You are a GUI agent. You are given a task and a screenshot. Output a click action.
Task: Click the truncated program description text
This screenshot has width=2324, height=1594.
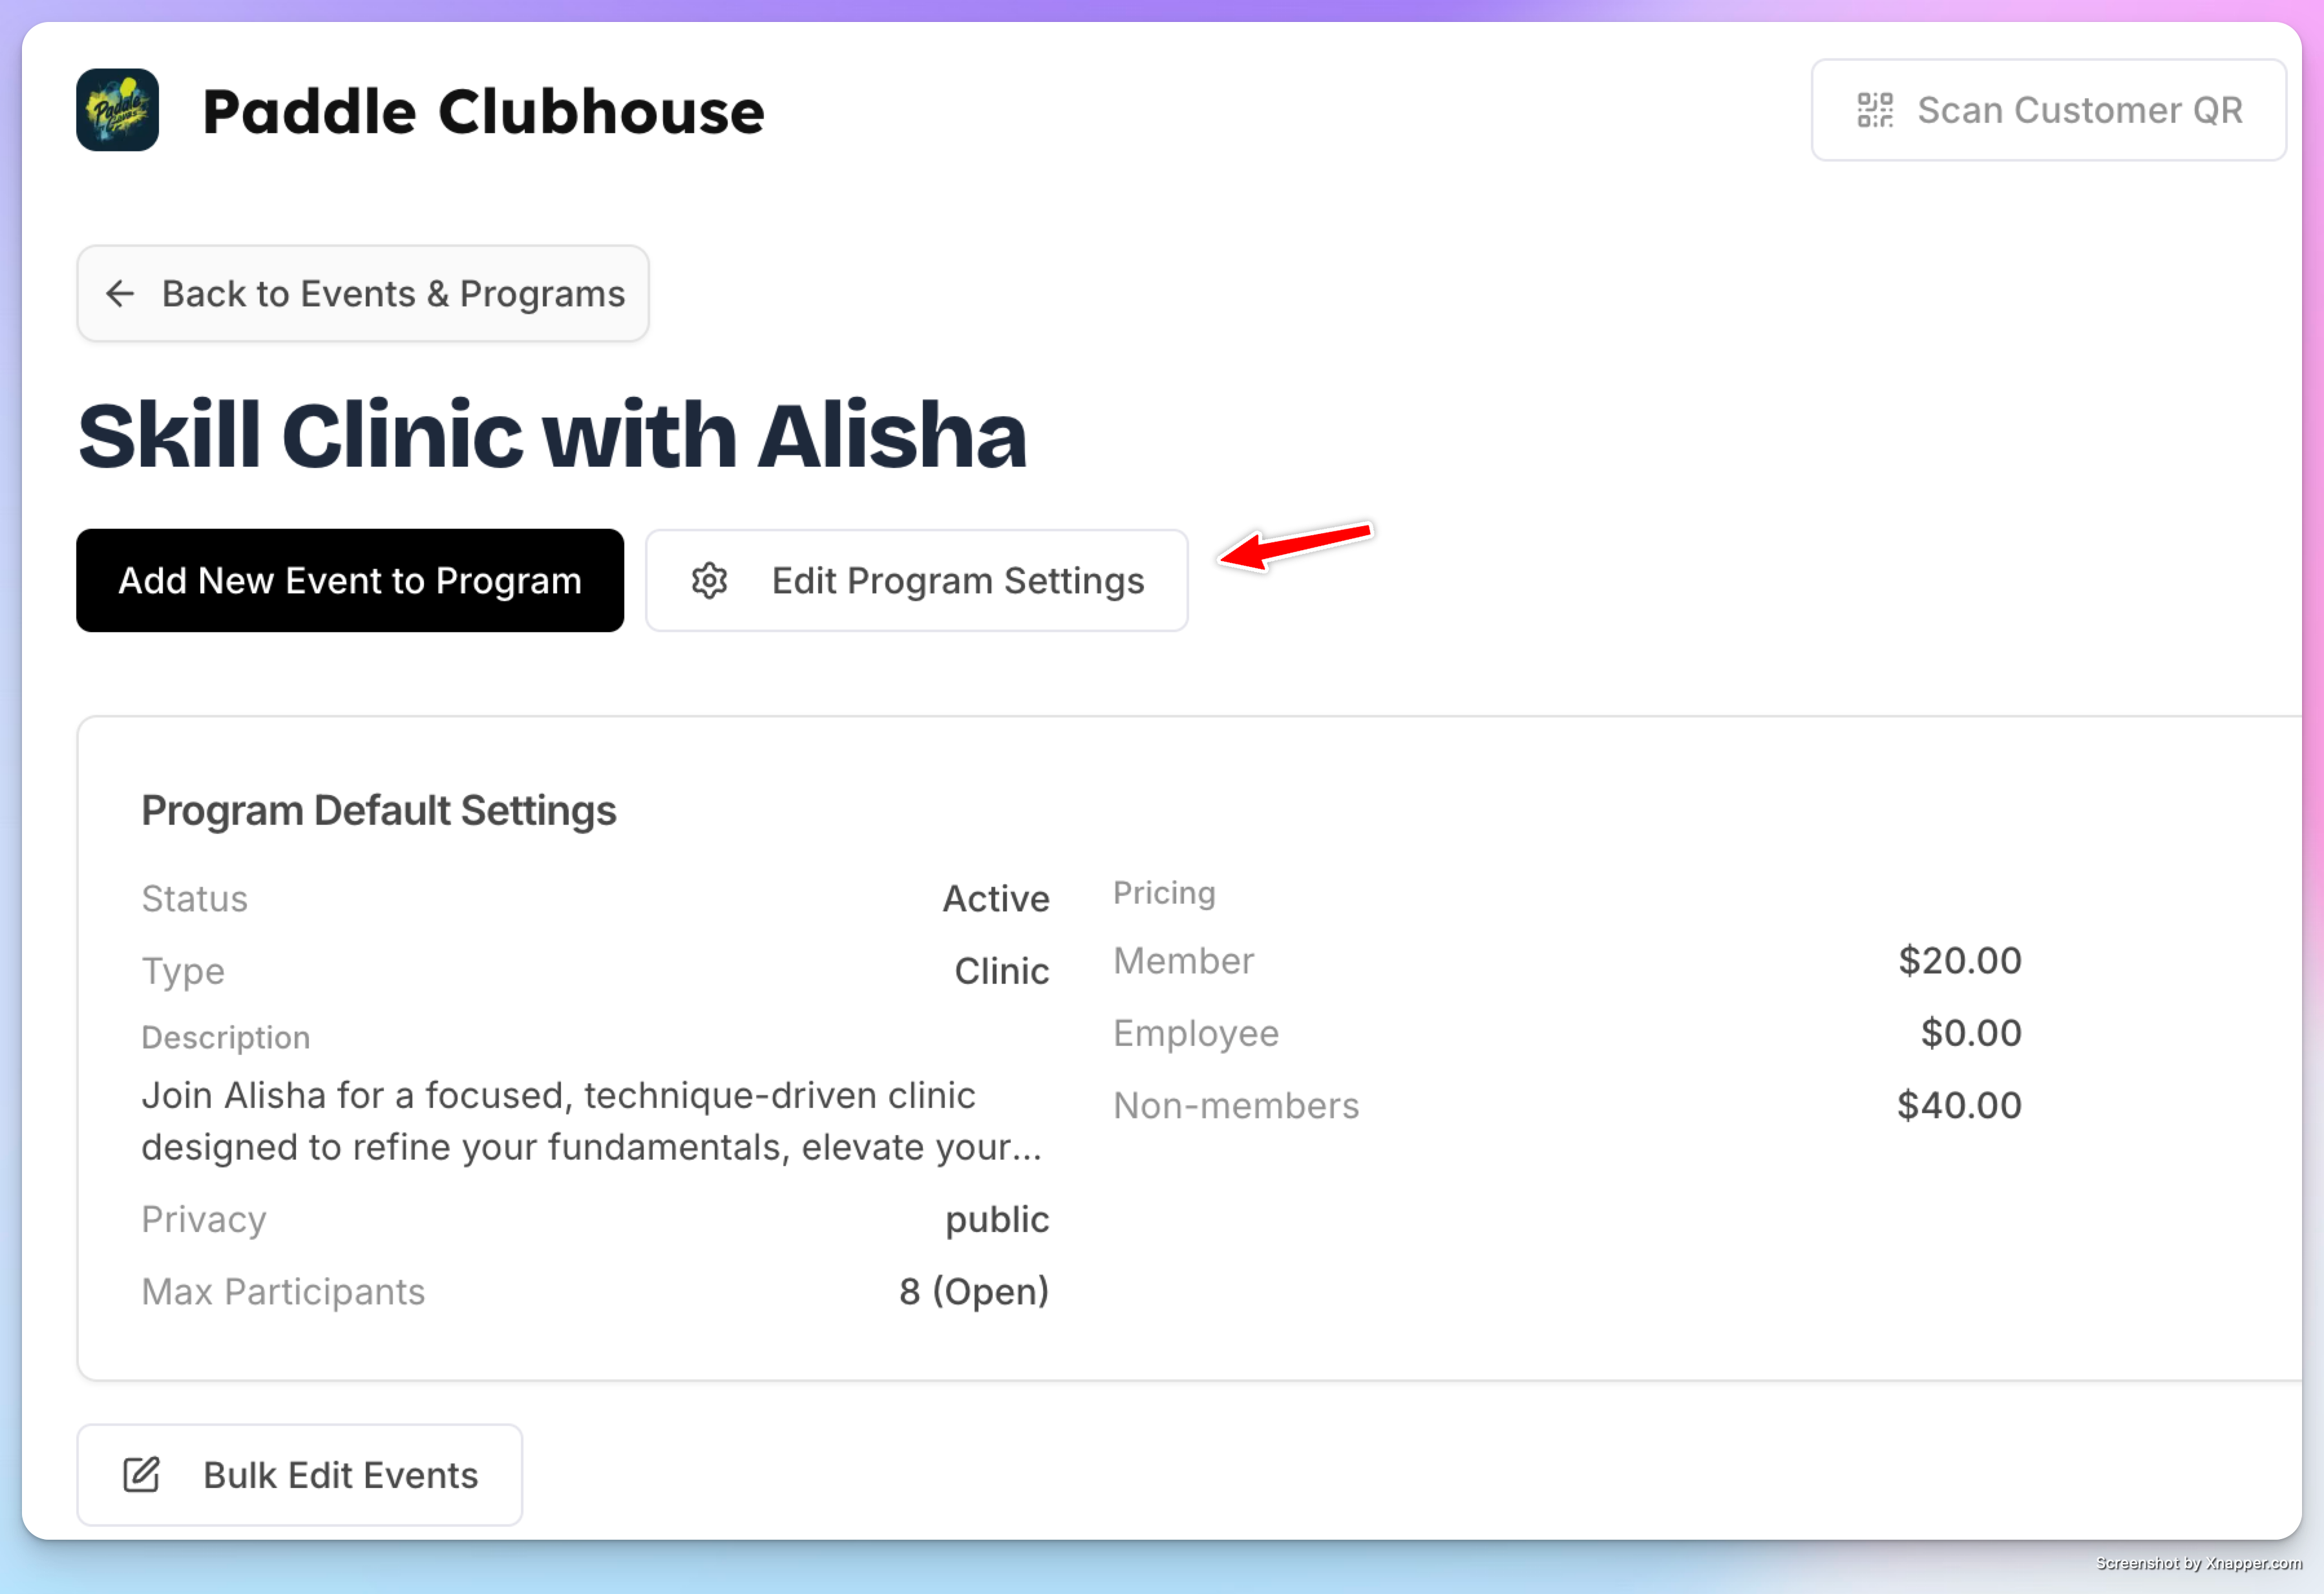pyautogui.click(x=592, y=1122)
